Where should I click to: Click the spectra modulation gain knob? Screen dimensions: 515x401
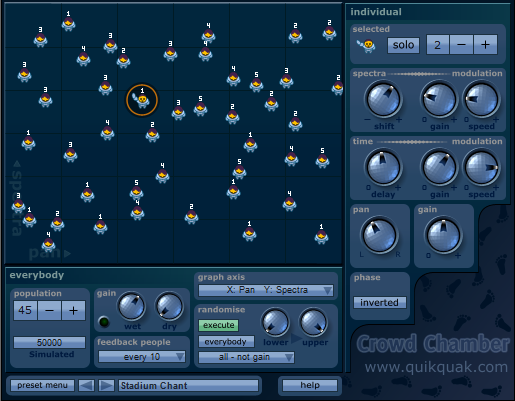tap(439, 100)
